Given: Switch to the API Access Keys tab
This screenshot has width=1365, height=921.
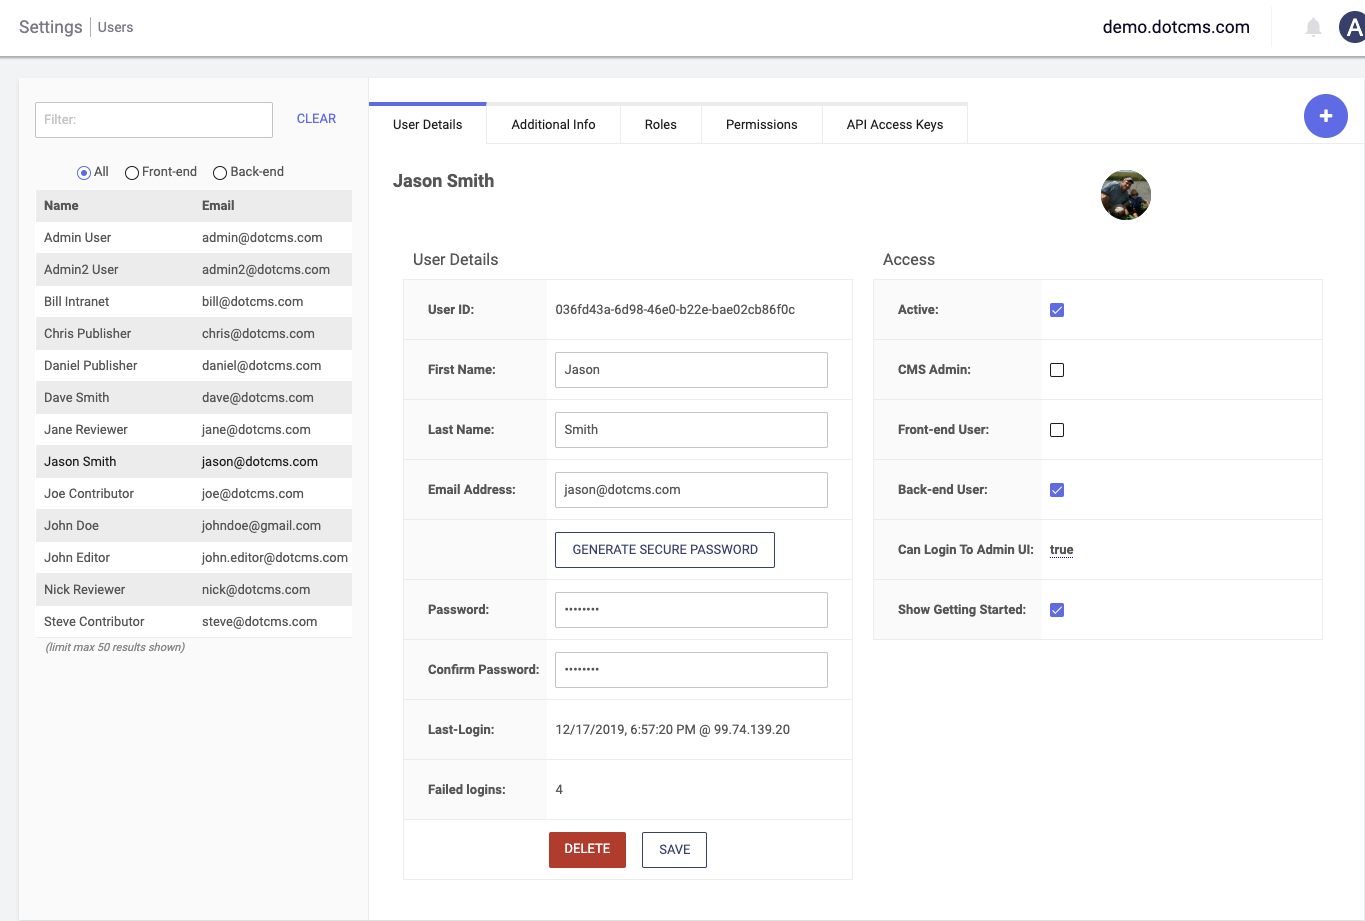Looking at the screenshot, I should [895, 125].
